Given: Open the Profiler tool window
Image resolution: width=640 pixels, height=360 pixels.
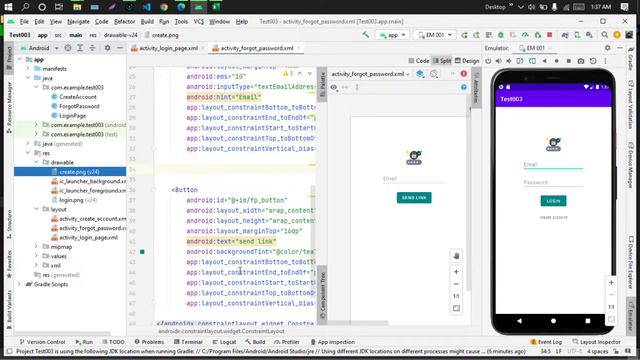Looking at the screenshot, I should pos(287,342).
